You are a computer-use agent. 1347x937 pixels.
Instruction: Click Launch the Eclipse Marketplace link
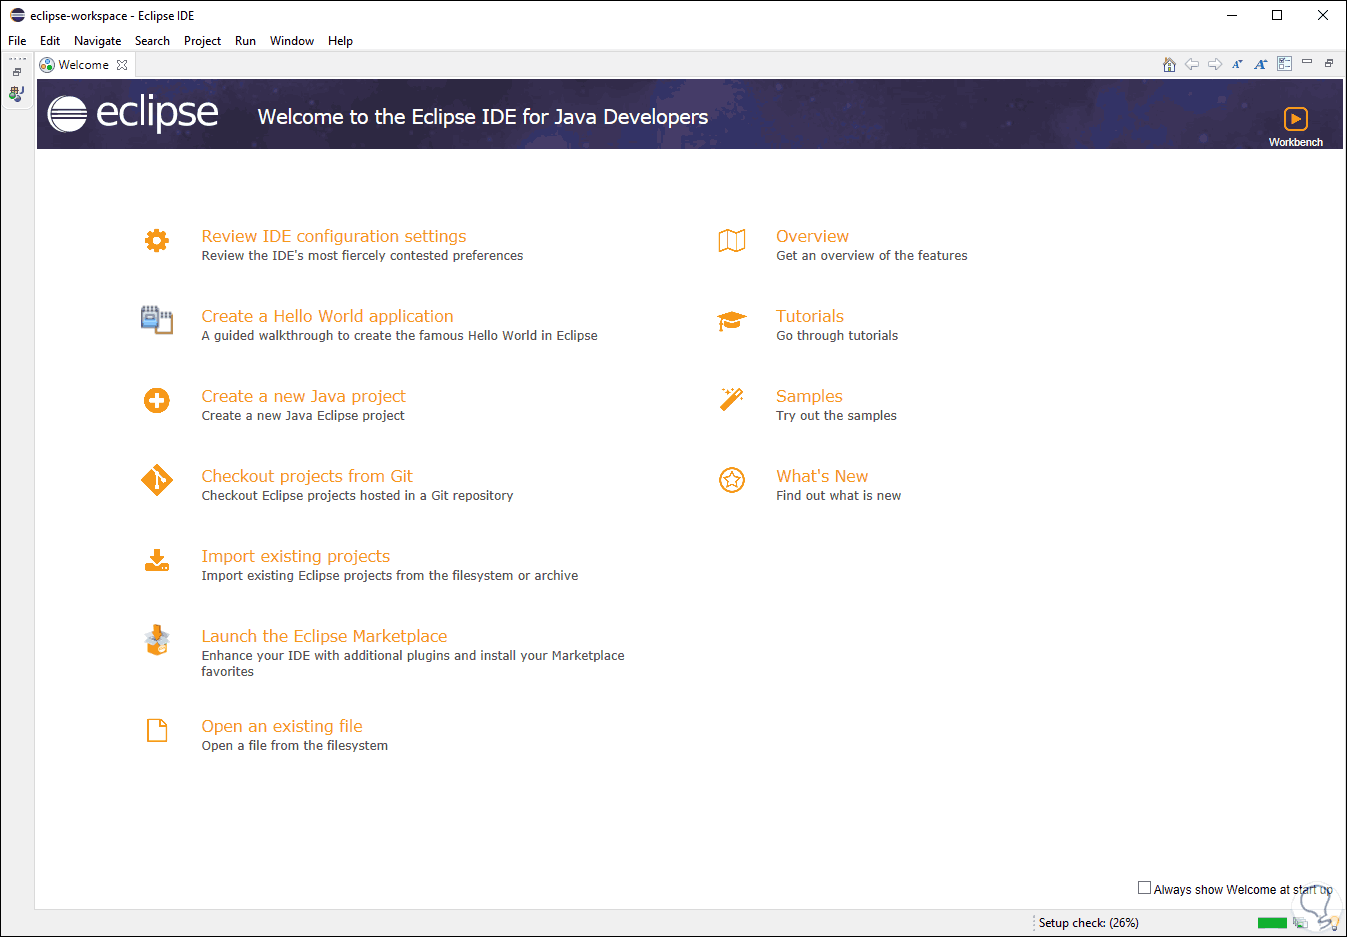(x=324, y=636)
